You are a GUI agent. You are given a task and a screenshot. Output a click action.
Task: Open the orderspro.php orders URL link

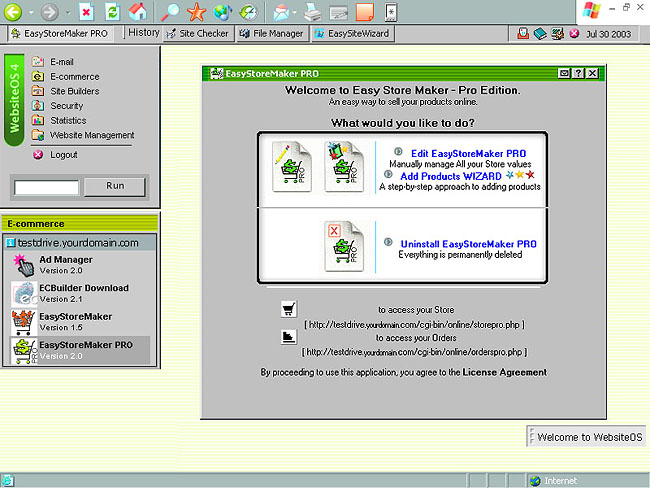pos(414,352)
